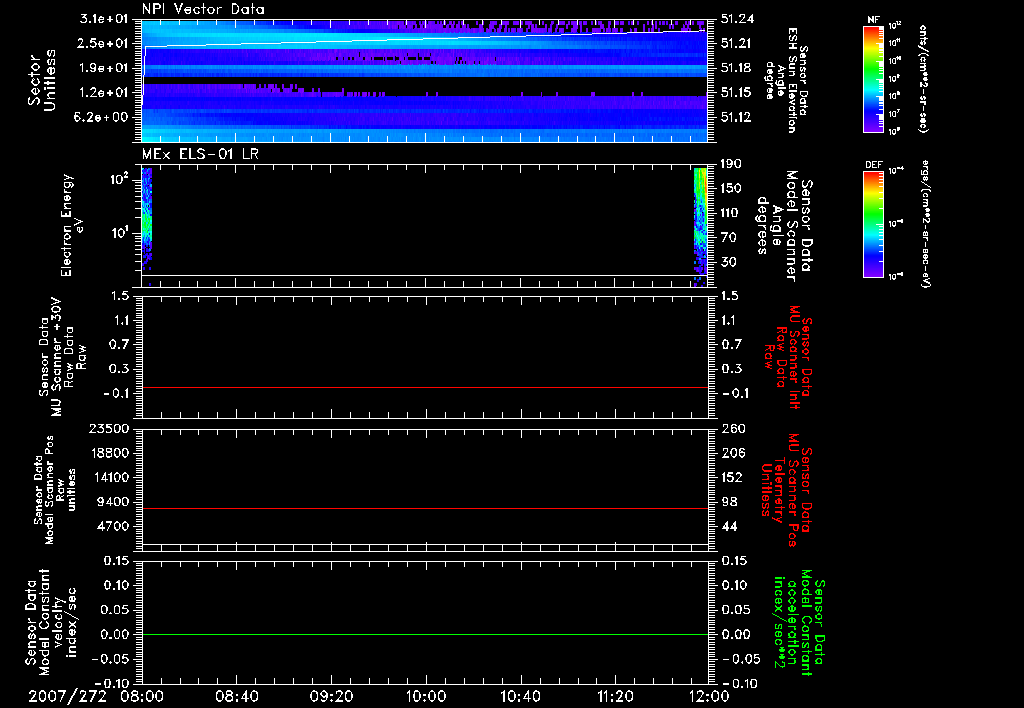Screen dimensions: 1024x708
Task: Click the white sun elevation line in NPI panel
Action: click(424, 40)
